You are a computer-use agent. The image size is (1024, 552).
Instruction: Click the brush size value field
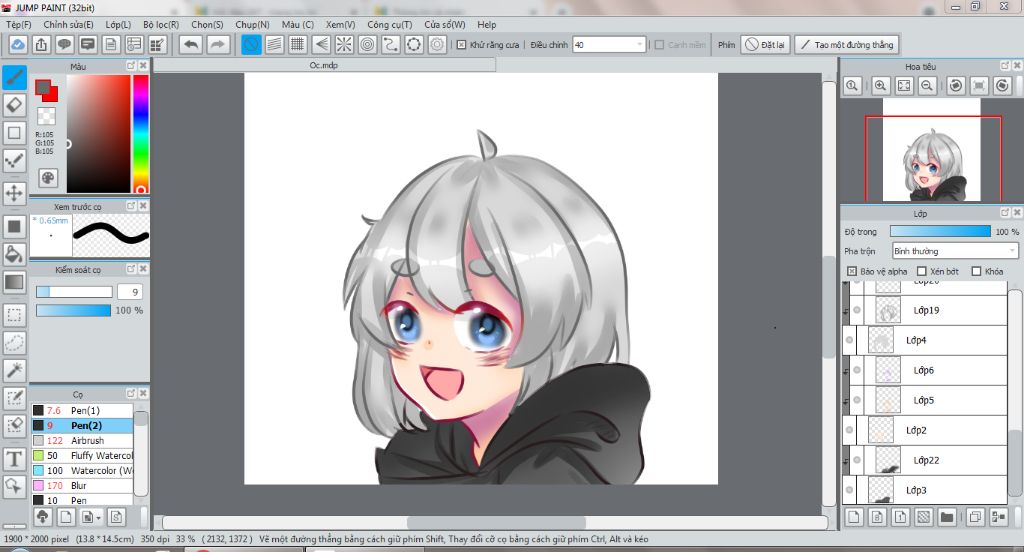[129, 292]
